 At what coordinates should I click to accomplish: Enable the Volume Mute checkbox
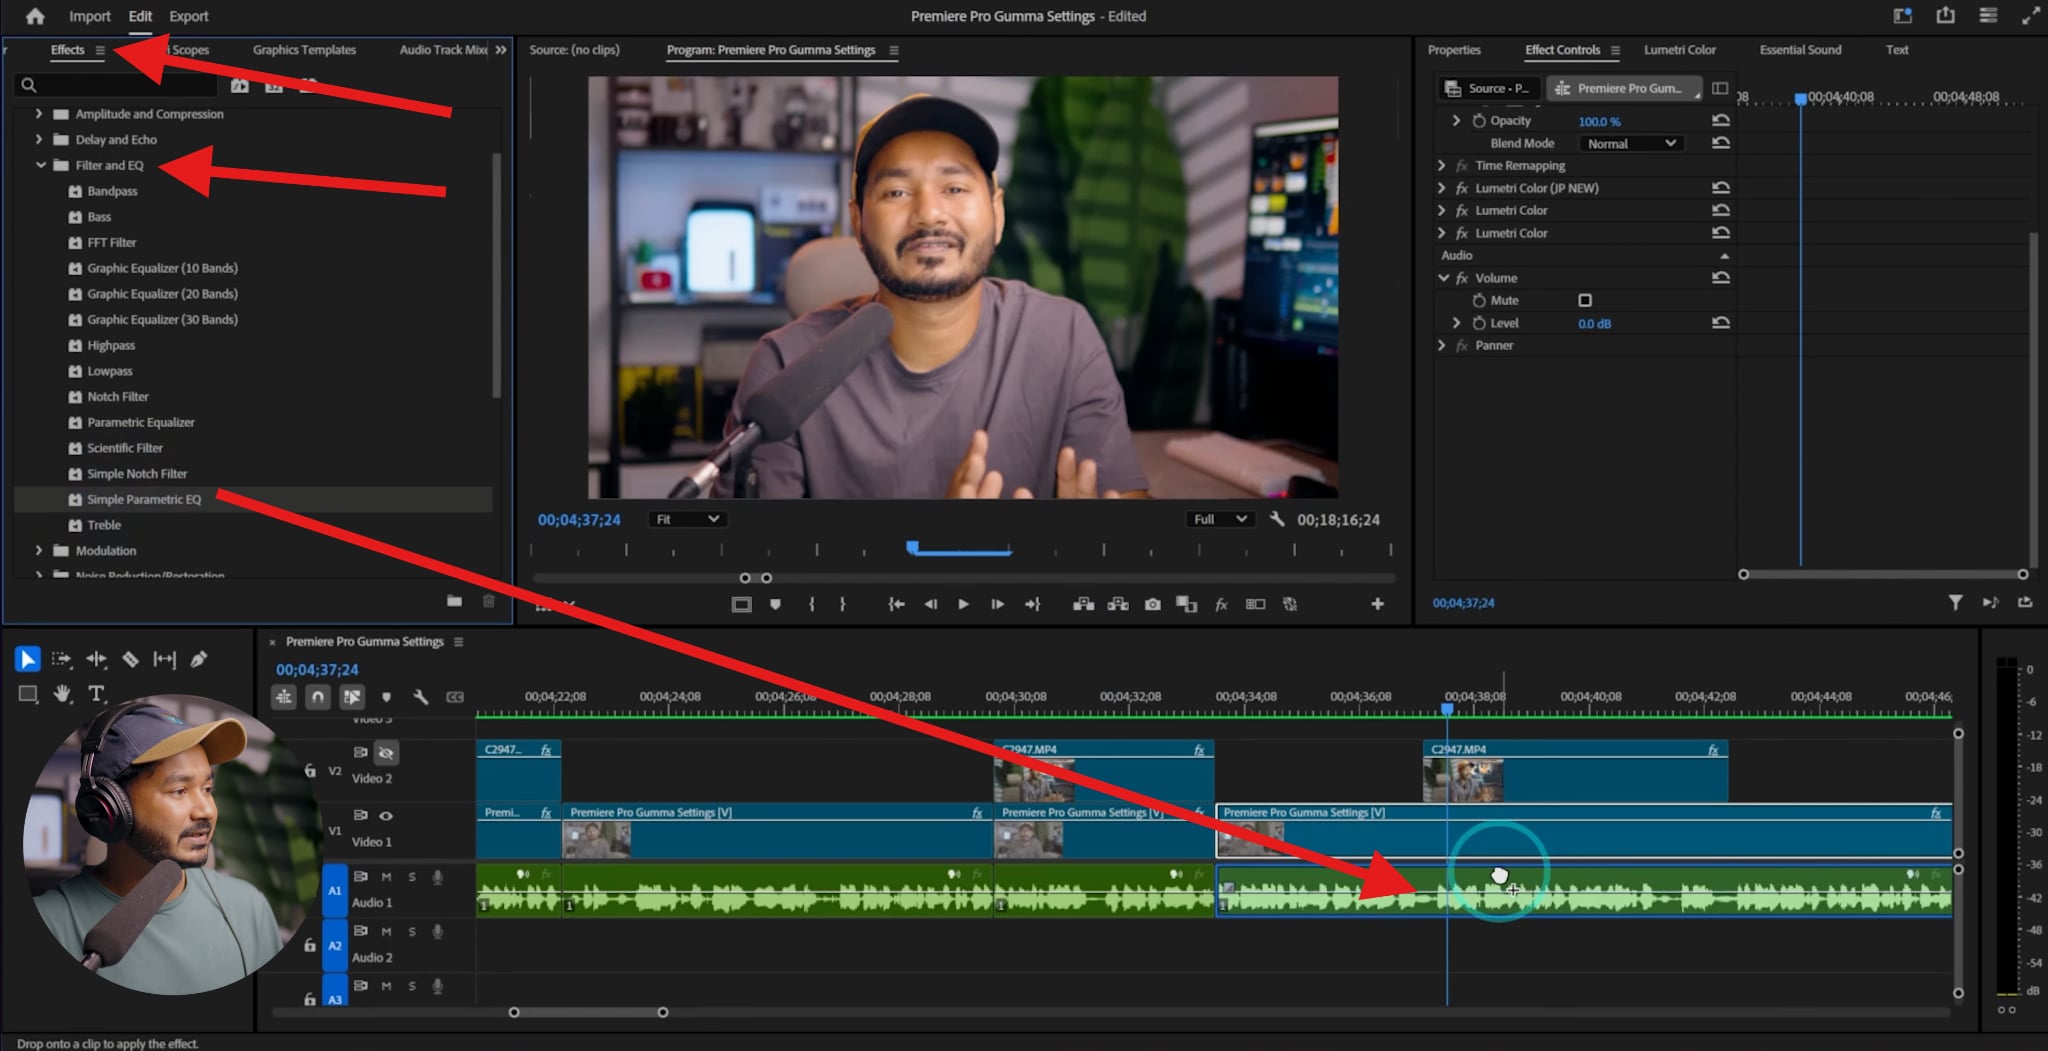pos(1585,300)
